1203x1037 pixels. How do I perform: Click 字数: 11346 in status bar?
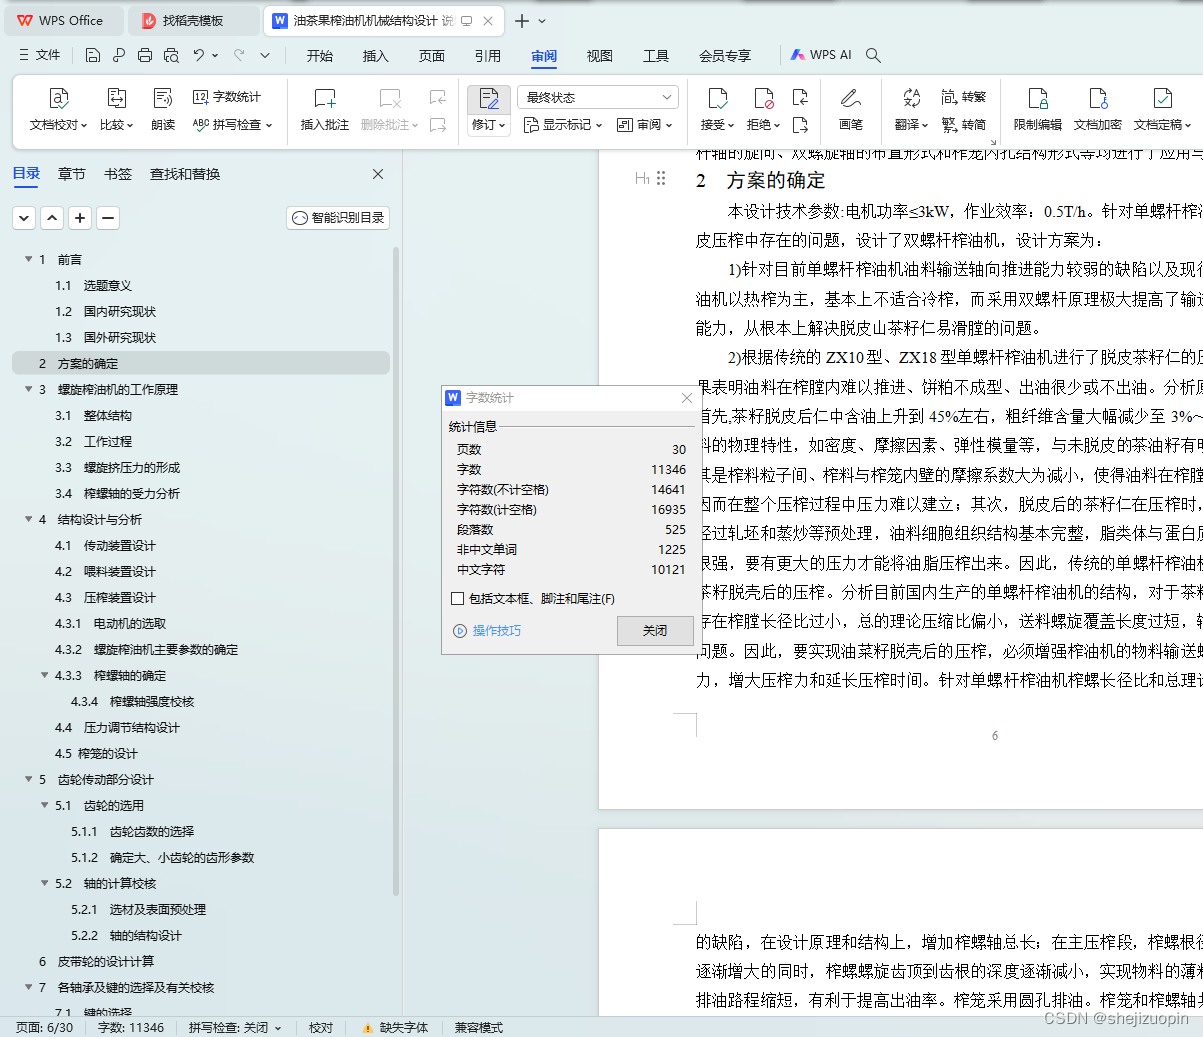[131, 1027]
